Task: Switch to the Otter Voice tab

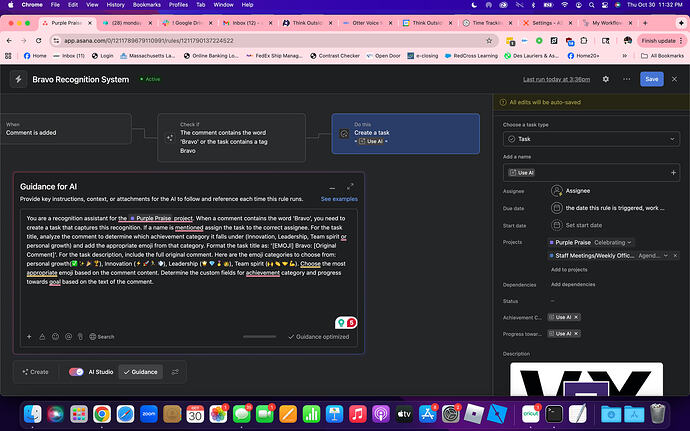Action: (366, 23)
